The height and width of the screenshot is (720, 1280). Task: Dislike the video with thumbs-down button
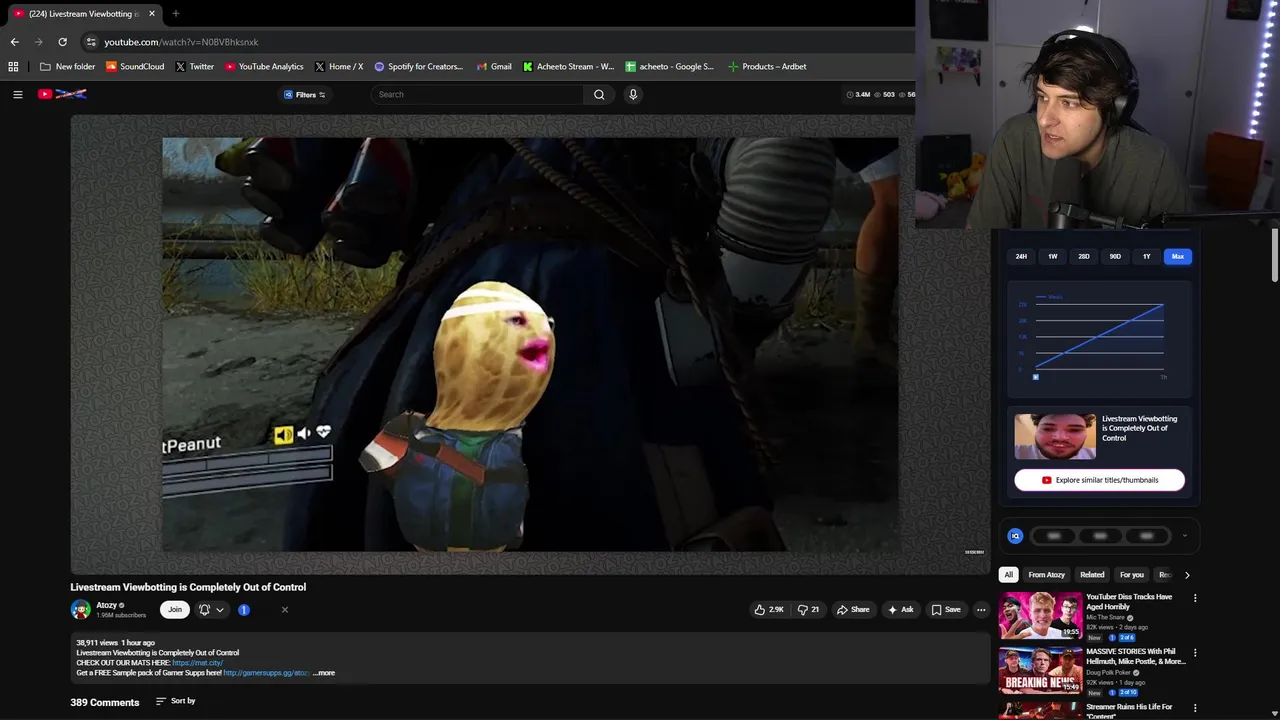coord(808,609)
